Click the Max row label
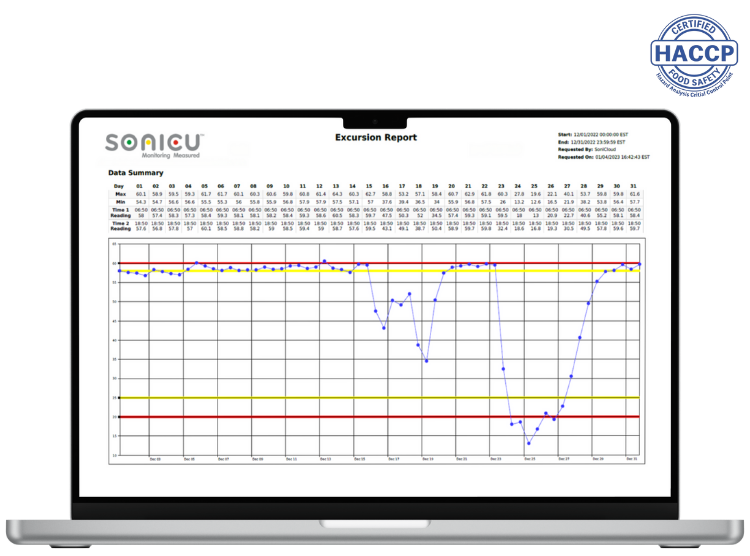The height and width of the screenshot is (556, 750). point(120,193)
